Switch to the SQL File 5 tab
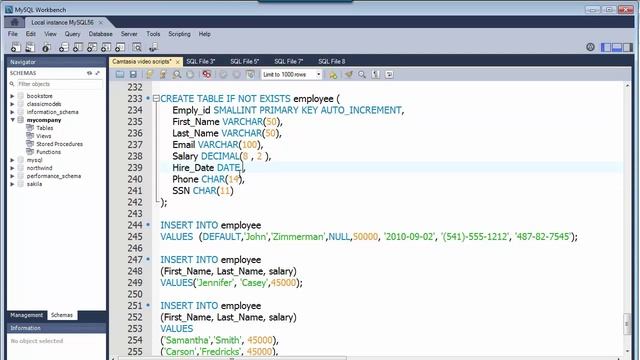 (x=244, y=62)
